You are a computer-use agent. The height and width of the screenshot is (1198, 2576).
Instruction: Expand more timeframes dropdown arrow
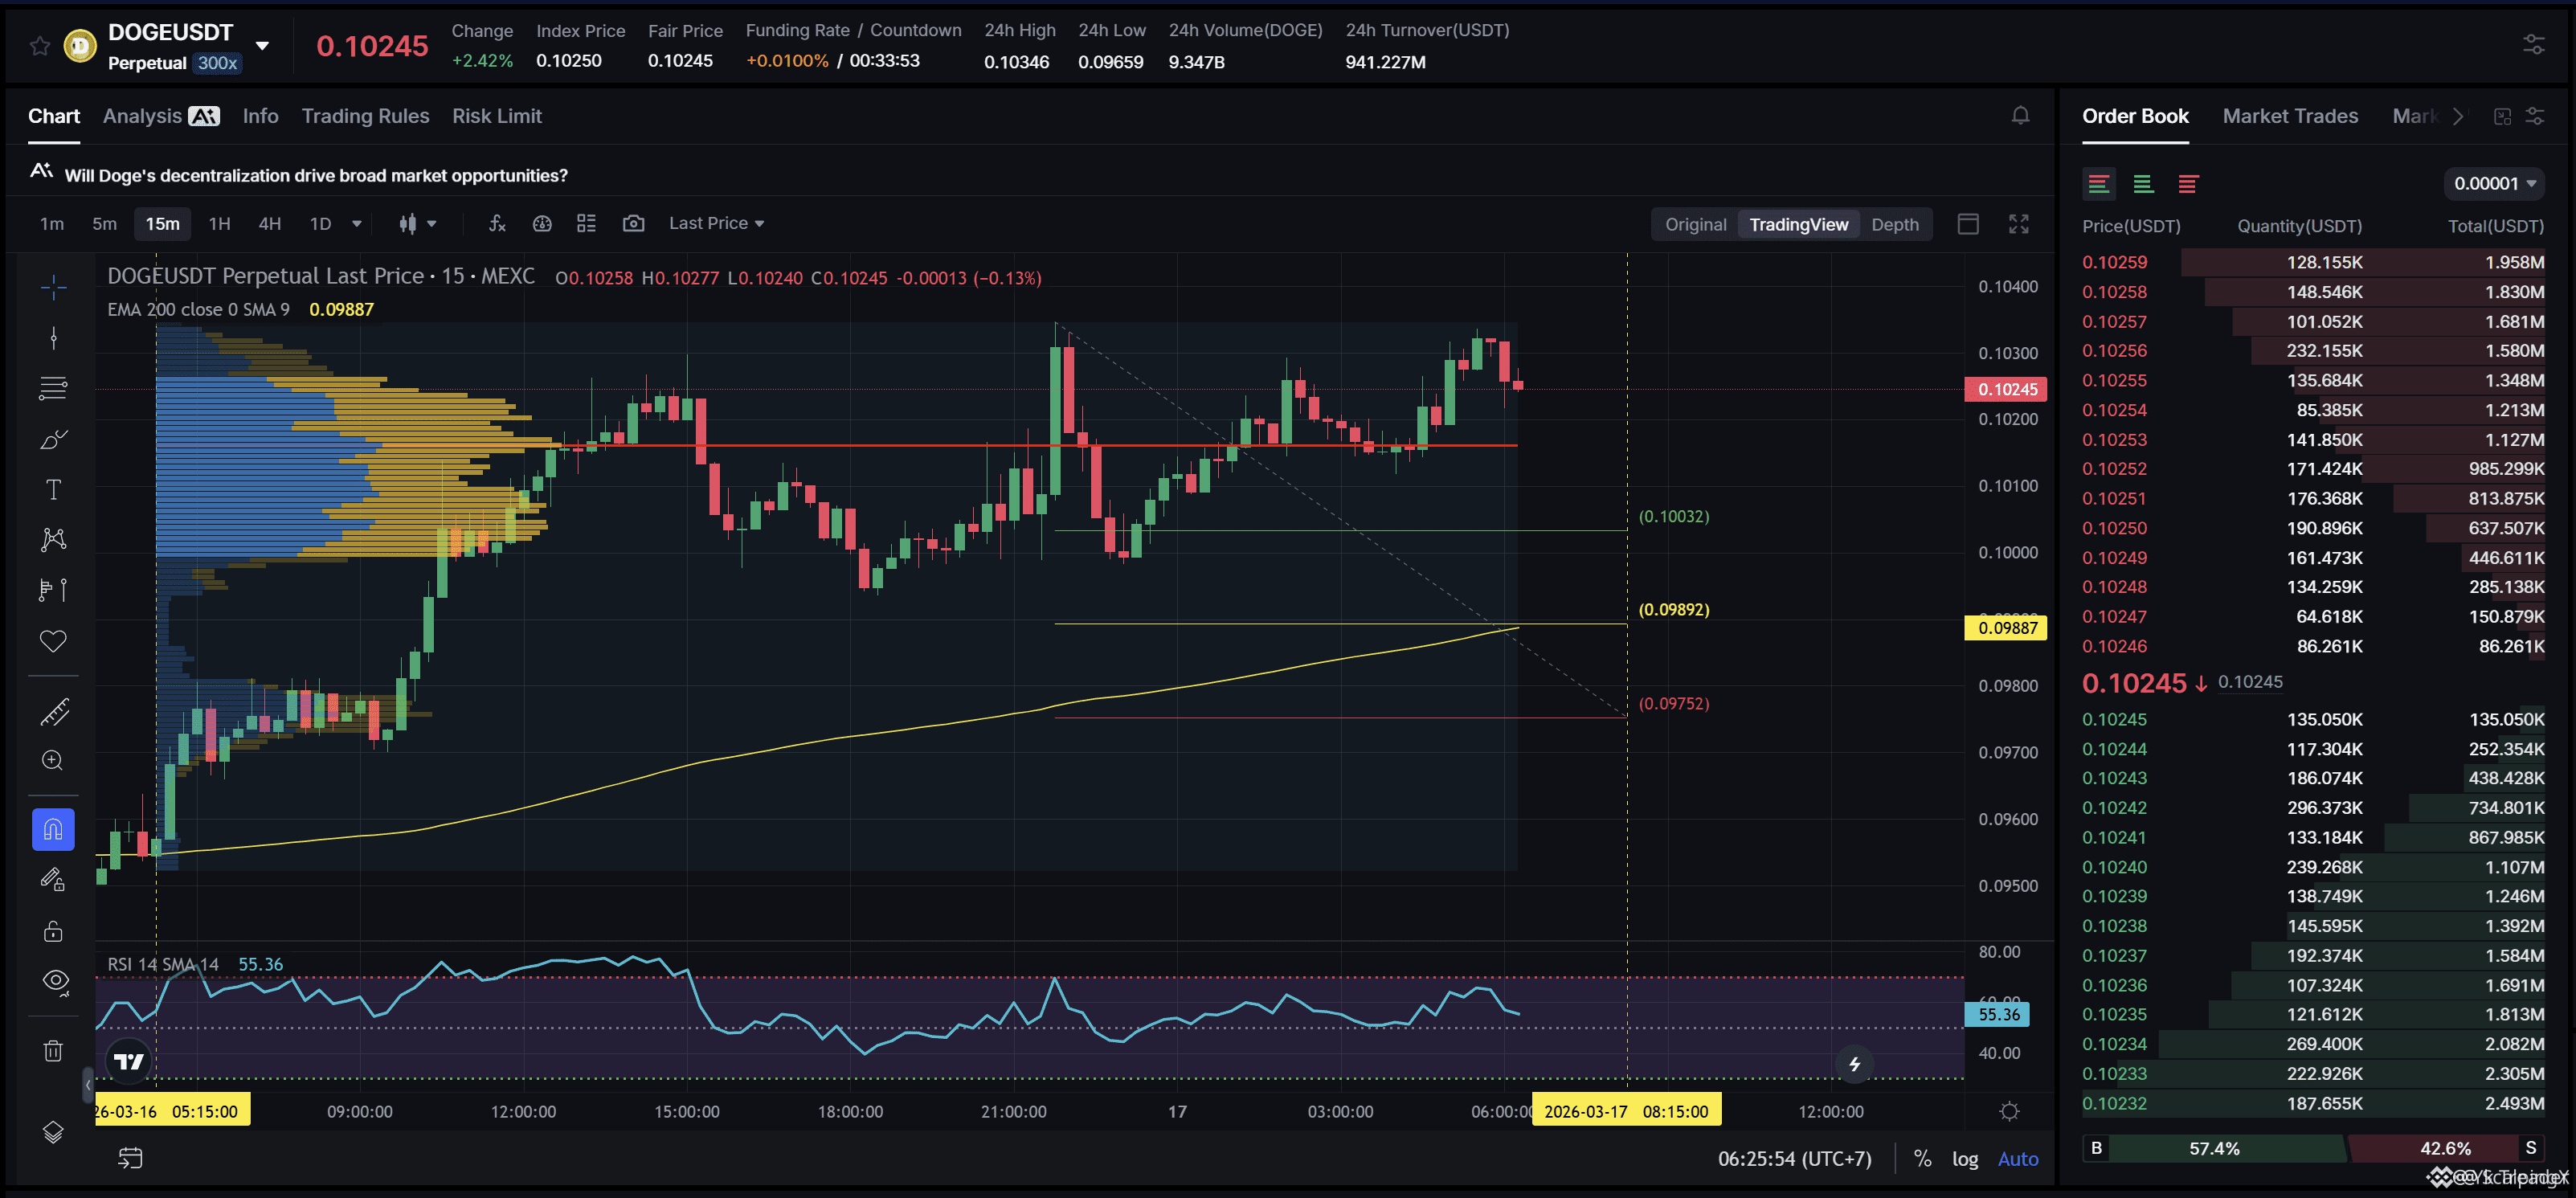coord(357,224)
